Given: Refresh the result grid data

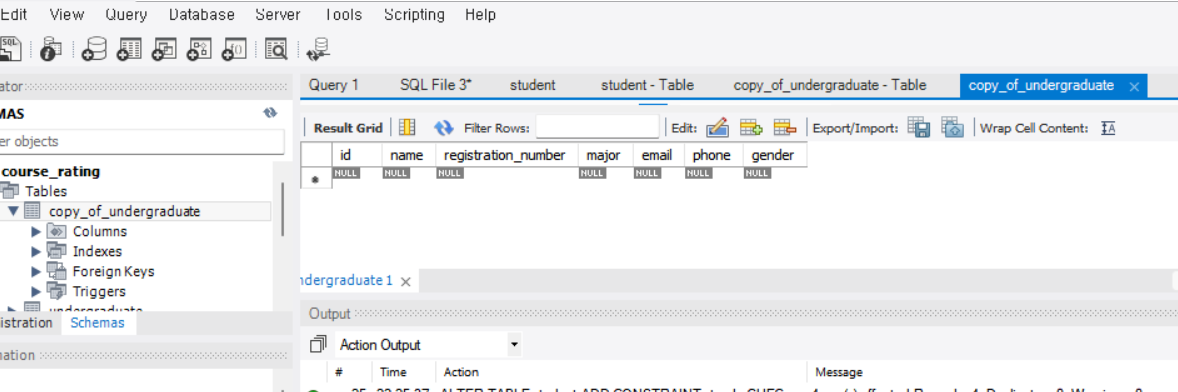Looking at the screenshot, I should tap(444, 128).
